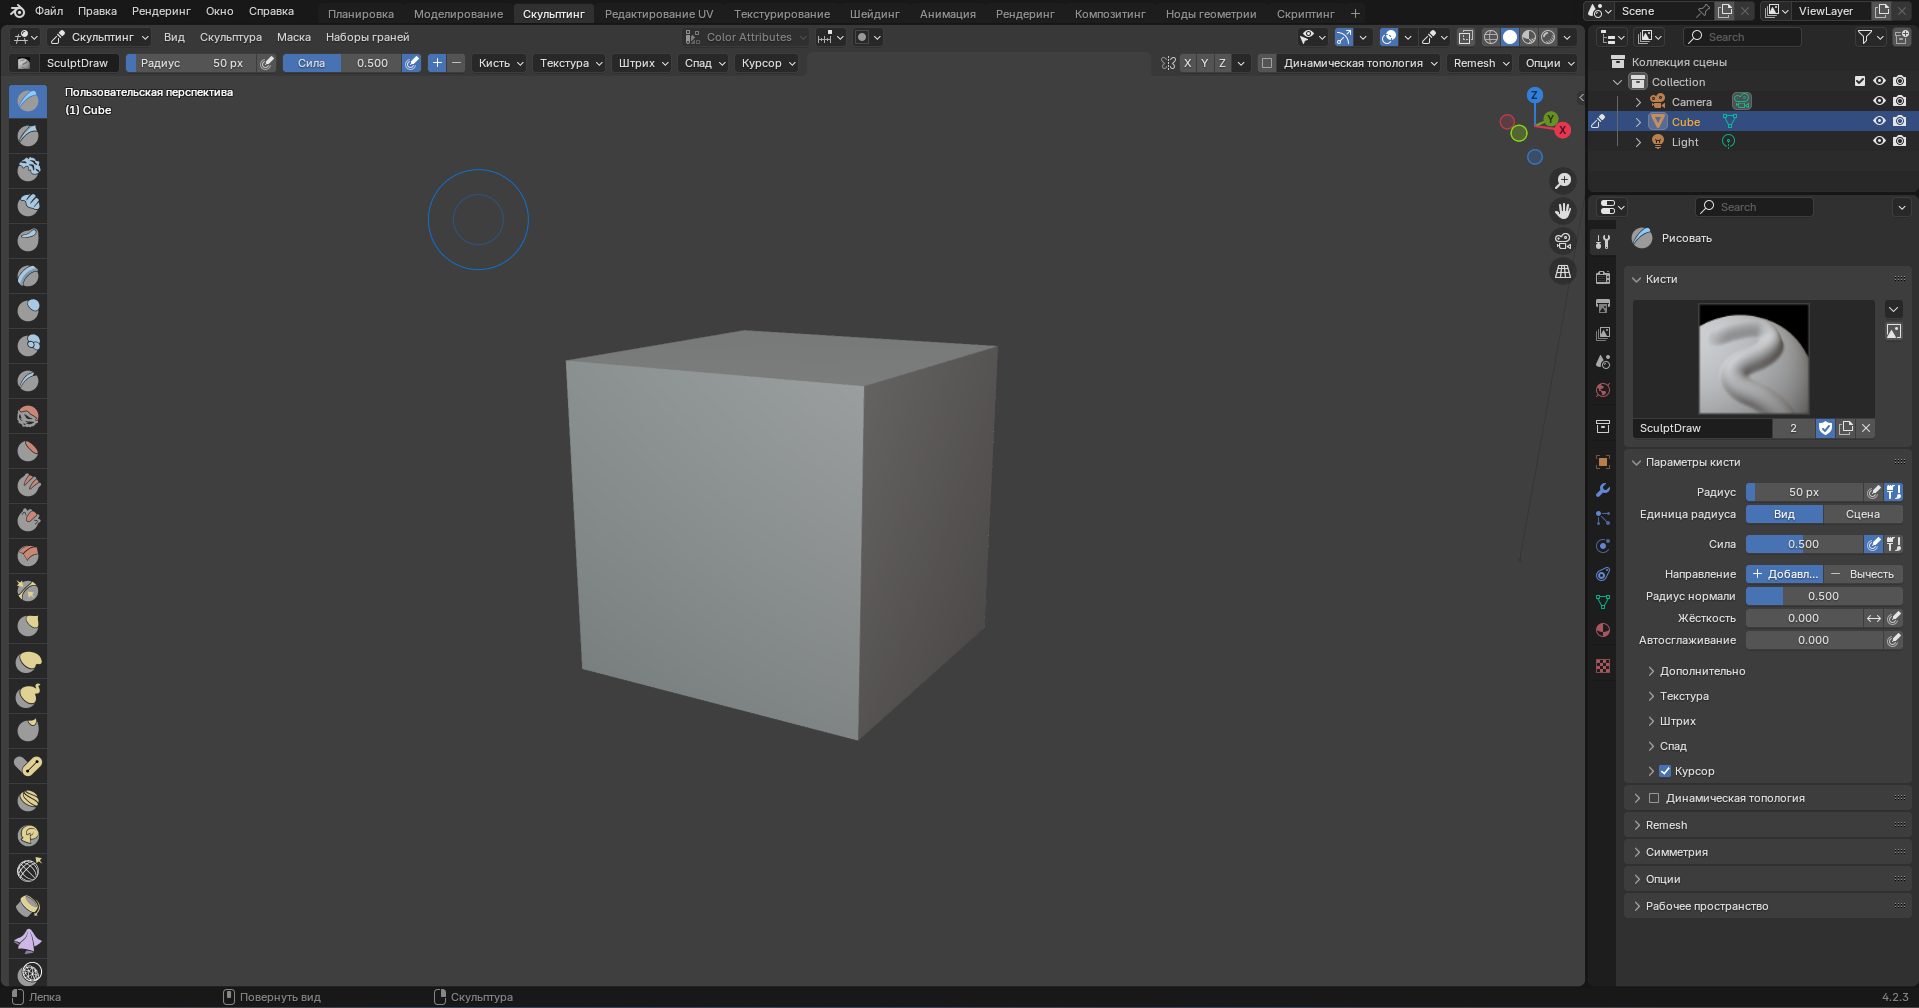The image size is (1919, 1008).
Task: Select the Snake Hook brush icon
Action: 28,696
